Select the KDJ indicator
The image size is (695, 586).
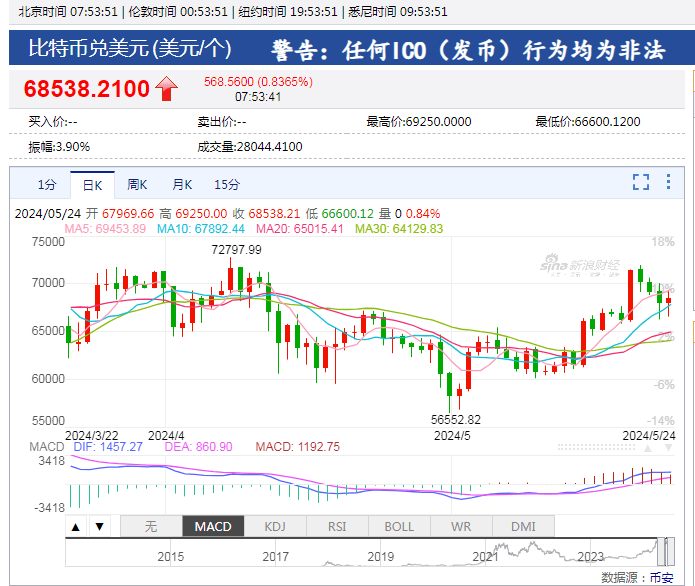(275, 526)
